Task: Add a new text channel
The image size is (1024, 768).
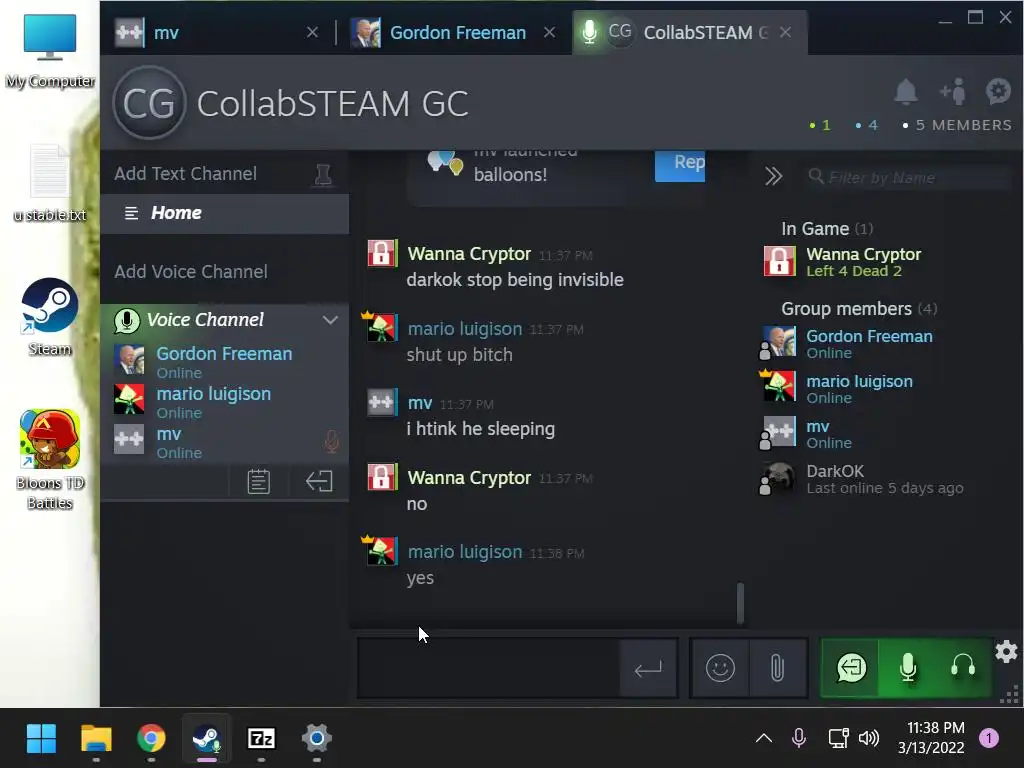Action: (x=185, y=174)
